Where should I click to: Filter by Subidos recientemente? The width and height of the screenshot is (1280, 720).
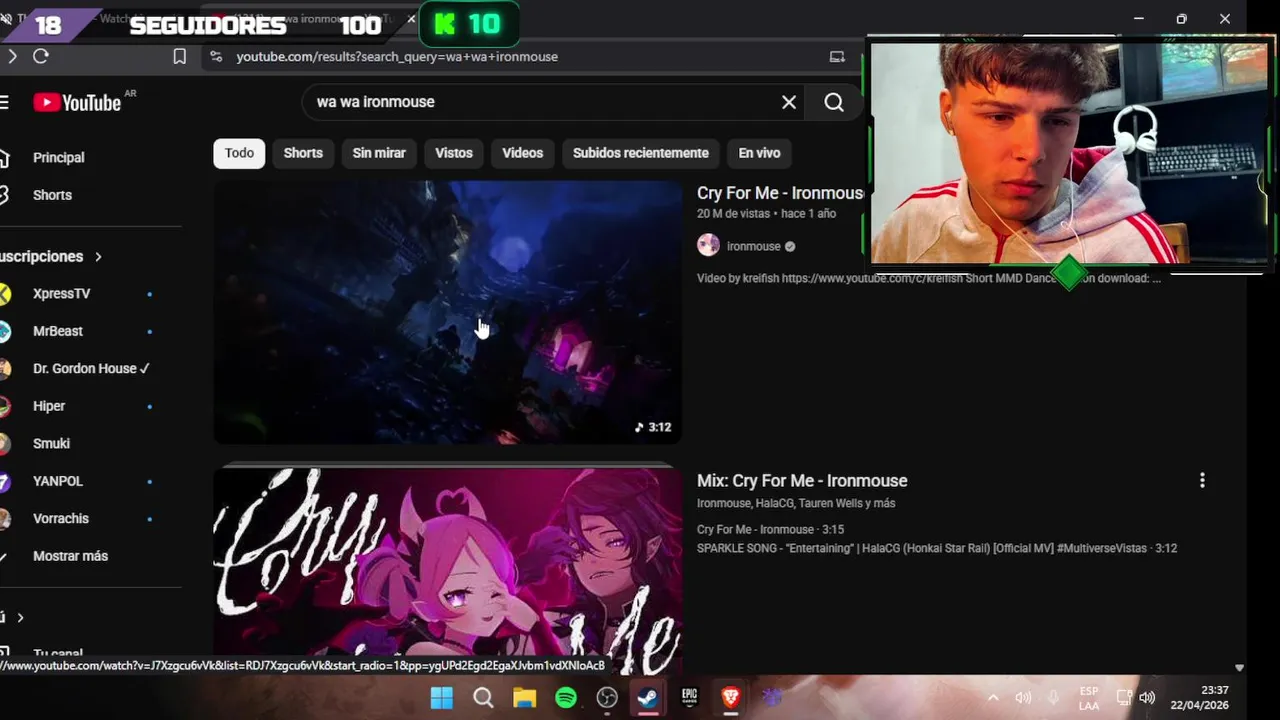tap(641, 153)
